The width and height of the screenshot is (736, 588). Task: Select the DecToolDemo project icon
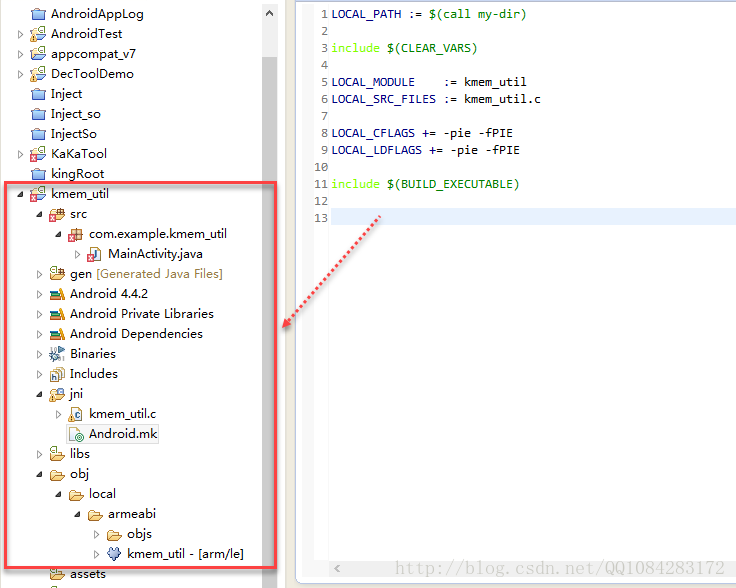click(x=38, y=74)
